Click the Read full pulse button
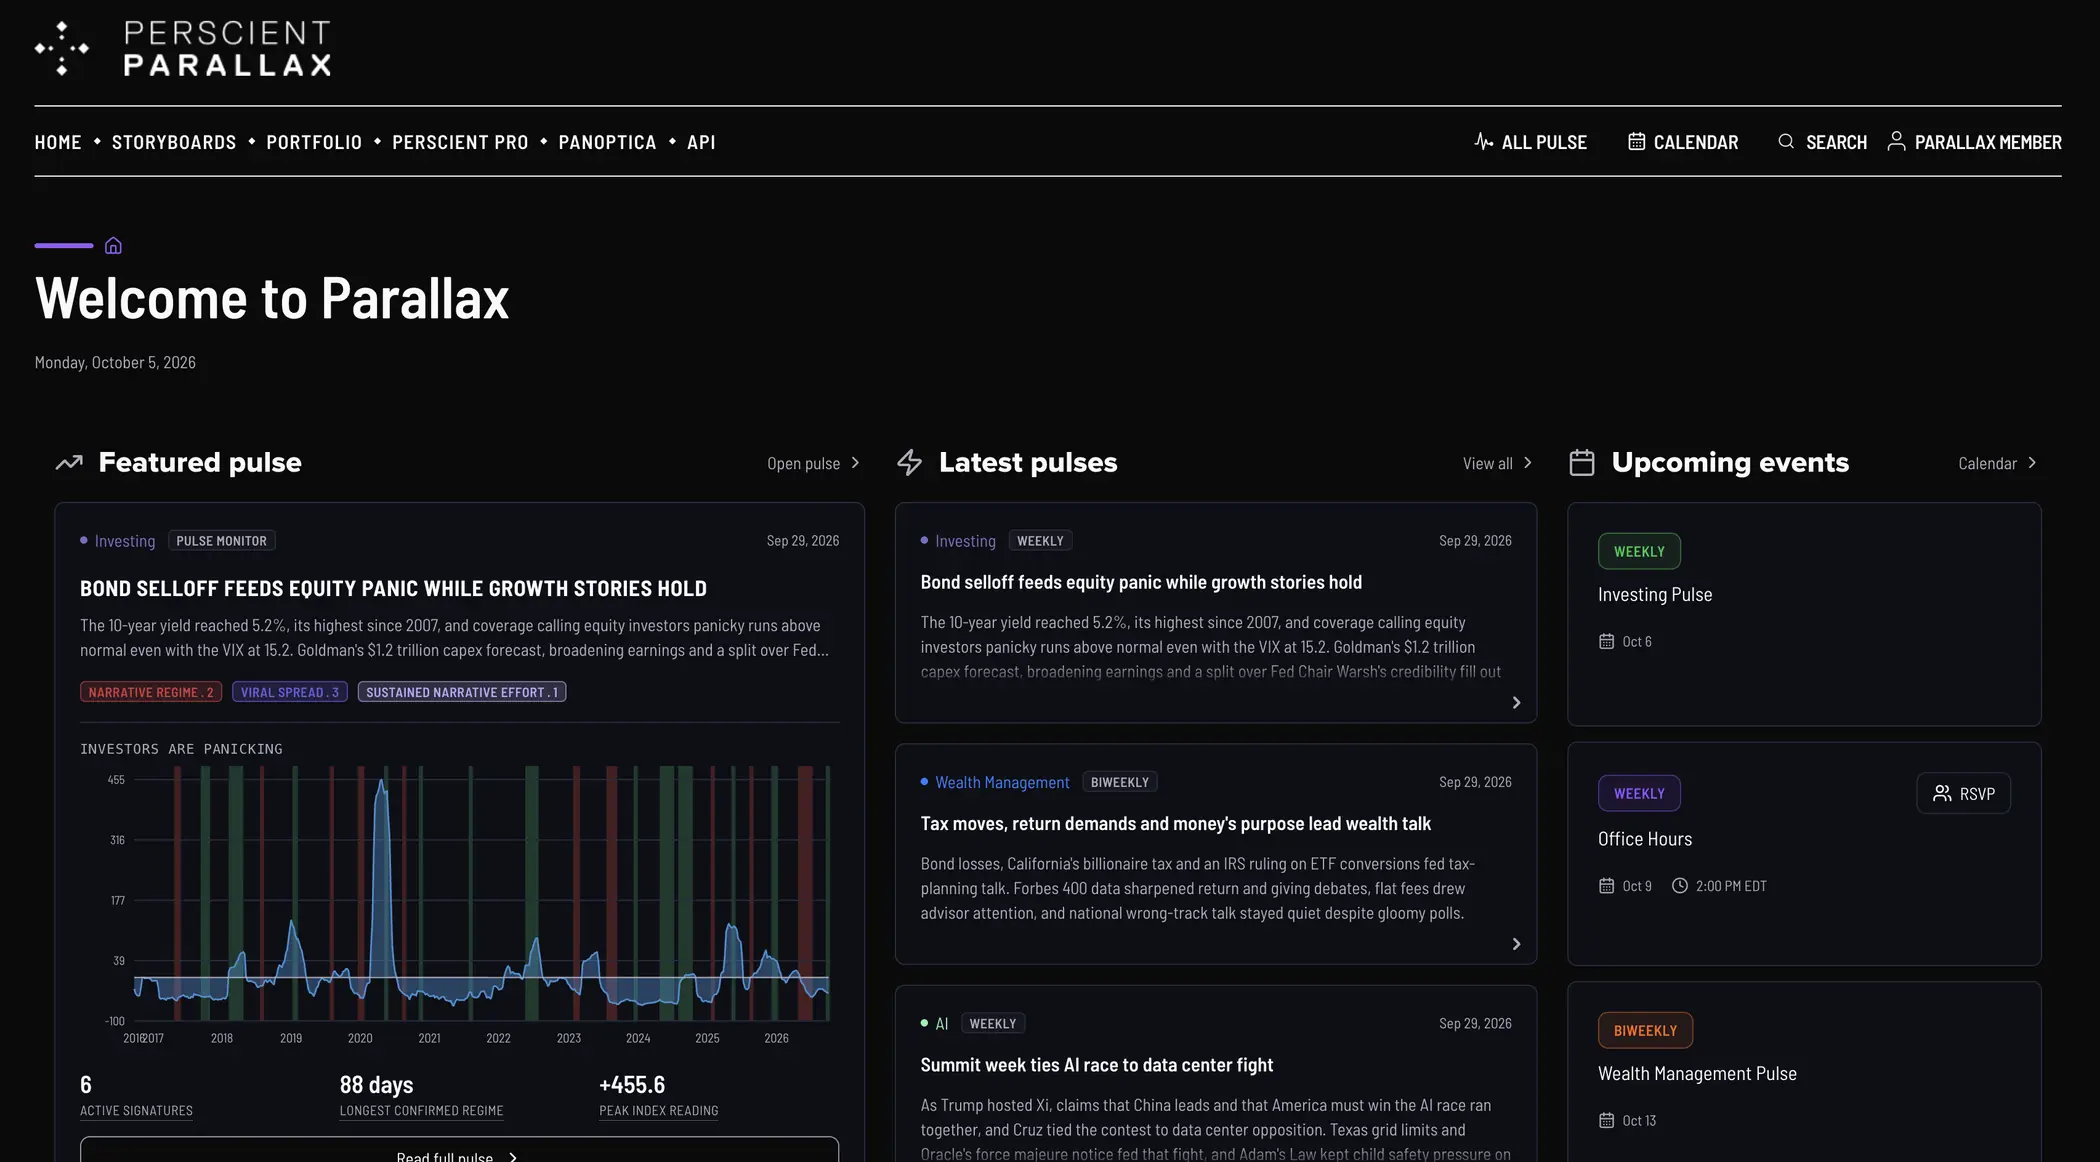The width and height of the screenshot is (2100, 1162). (x=459, y=1150)
